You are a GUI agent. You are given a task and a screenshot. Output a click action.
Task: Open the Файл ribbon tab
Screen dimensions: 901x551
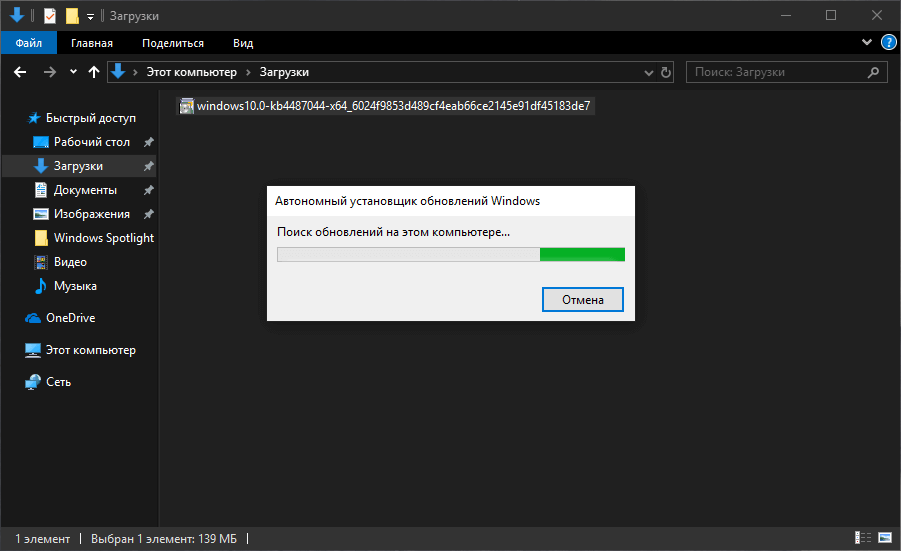29,43
